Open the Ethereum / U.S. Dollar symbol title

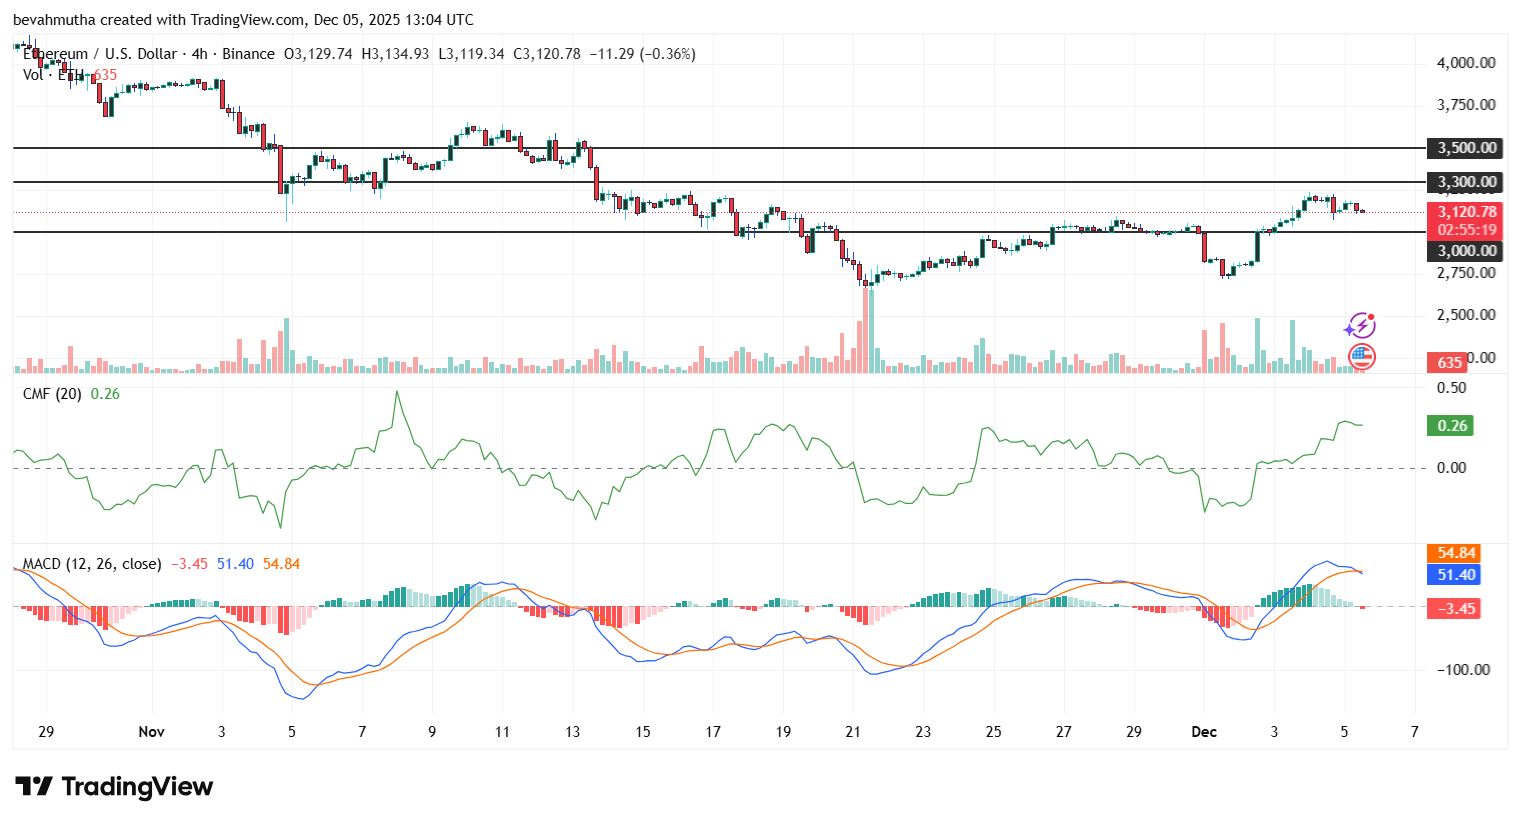click(x=100, y=54)
